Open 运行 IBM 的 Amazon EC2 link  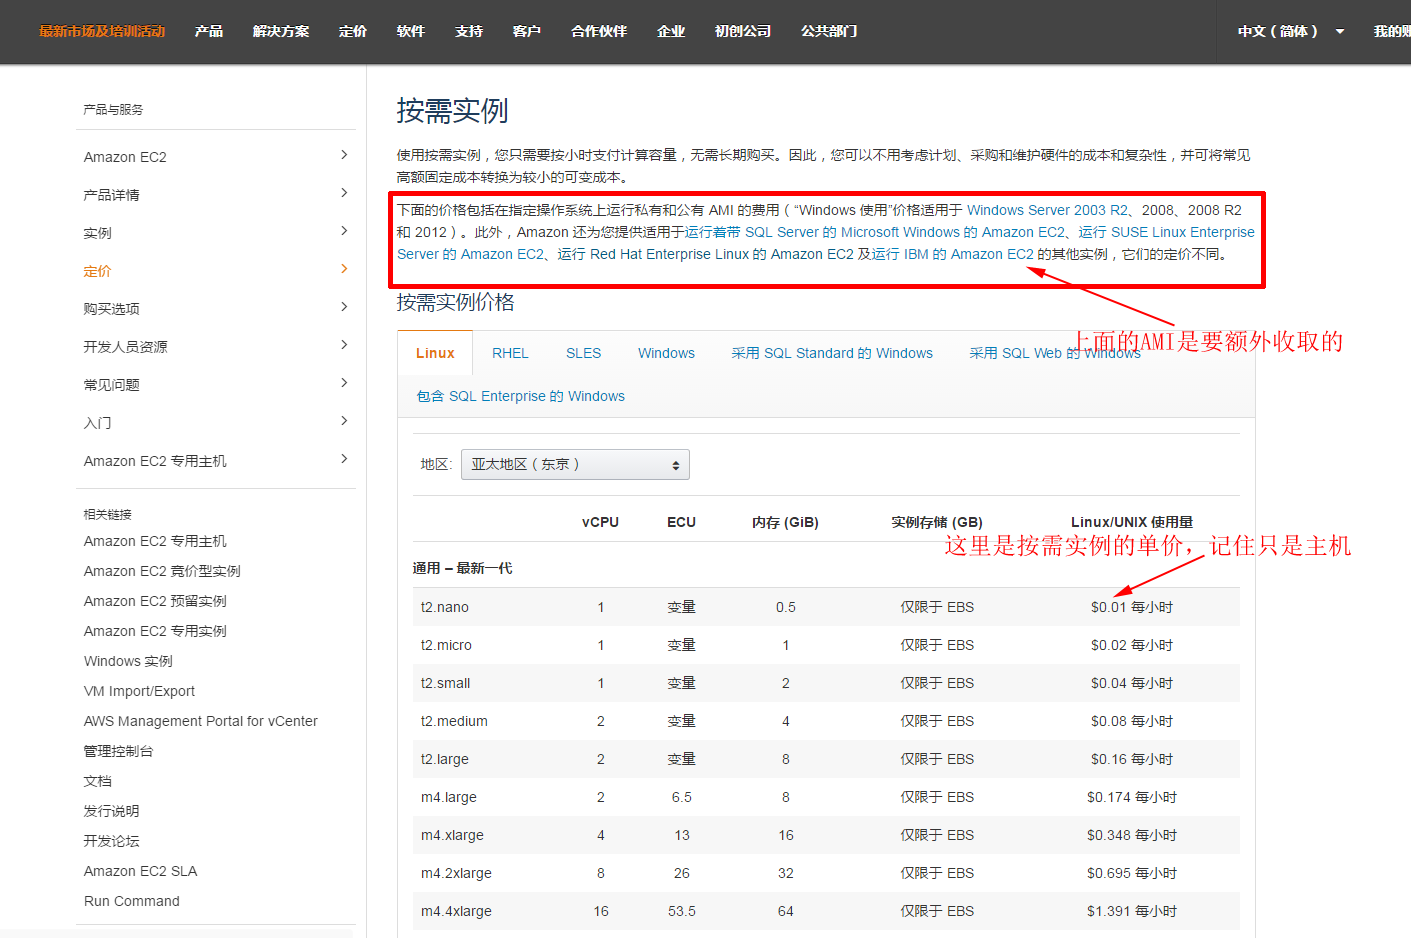953,254
